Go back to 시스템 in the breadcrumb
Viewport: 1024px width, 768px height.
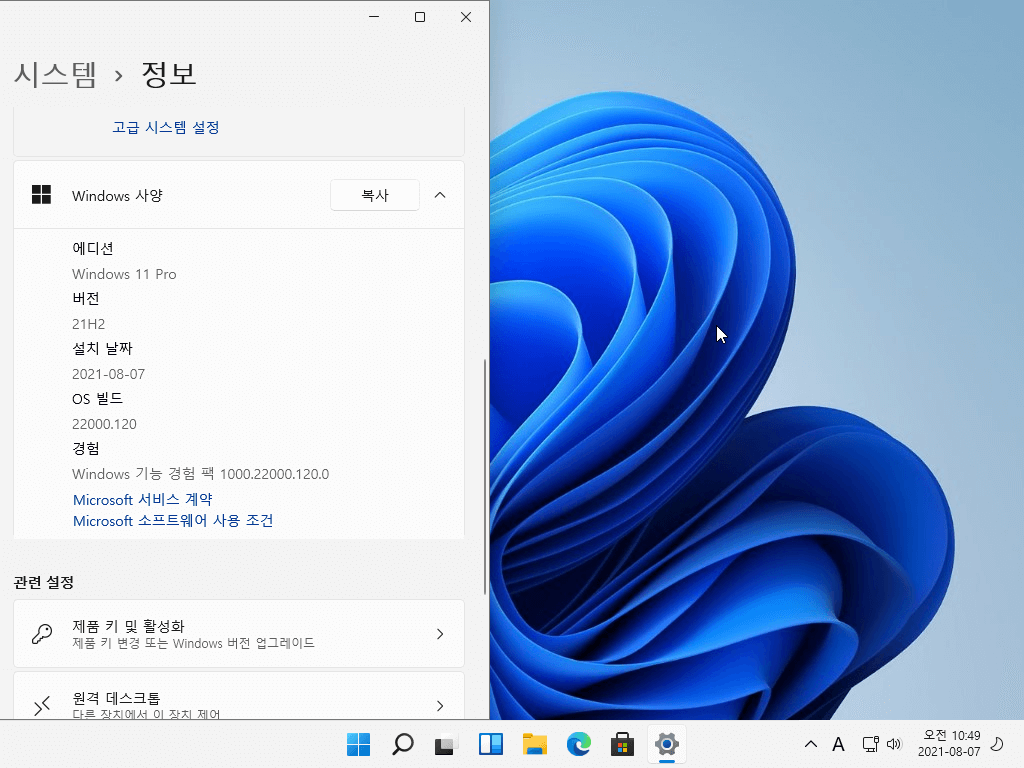56,74
